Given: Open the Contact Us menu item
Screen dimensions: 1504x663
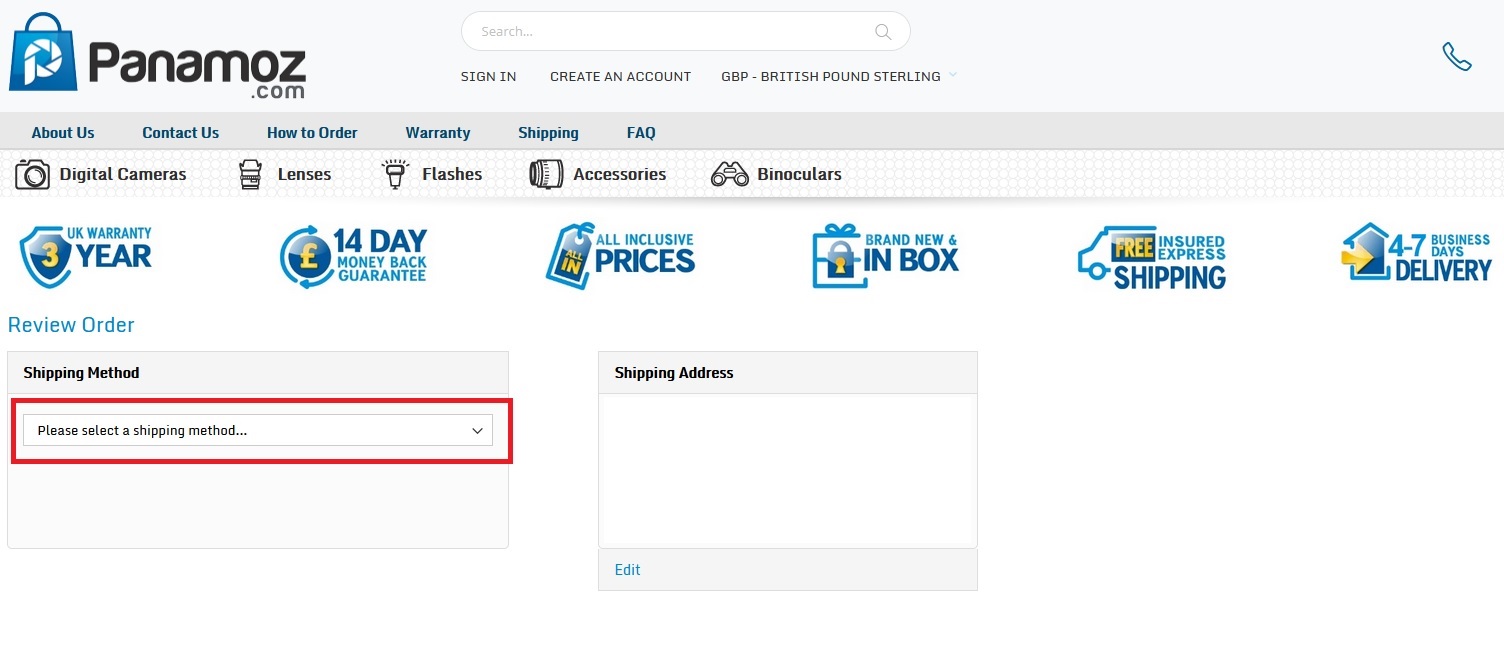Looking at the screenshot, I should [x=180, y=132].
